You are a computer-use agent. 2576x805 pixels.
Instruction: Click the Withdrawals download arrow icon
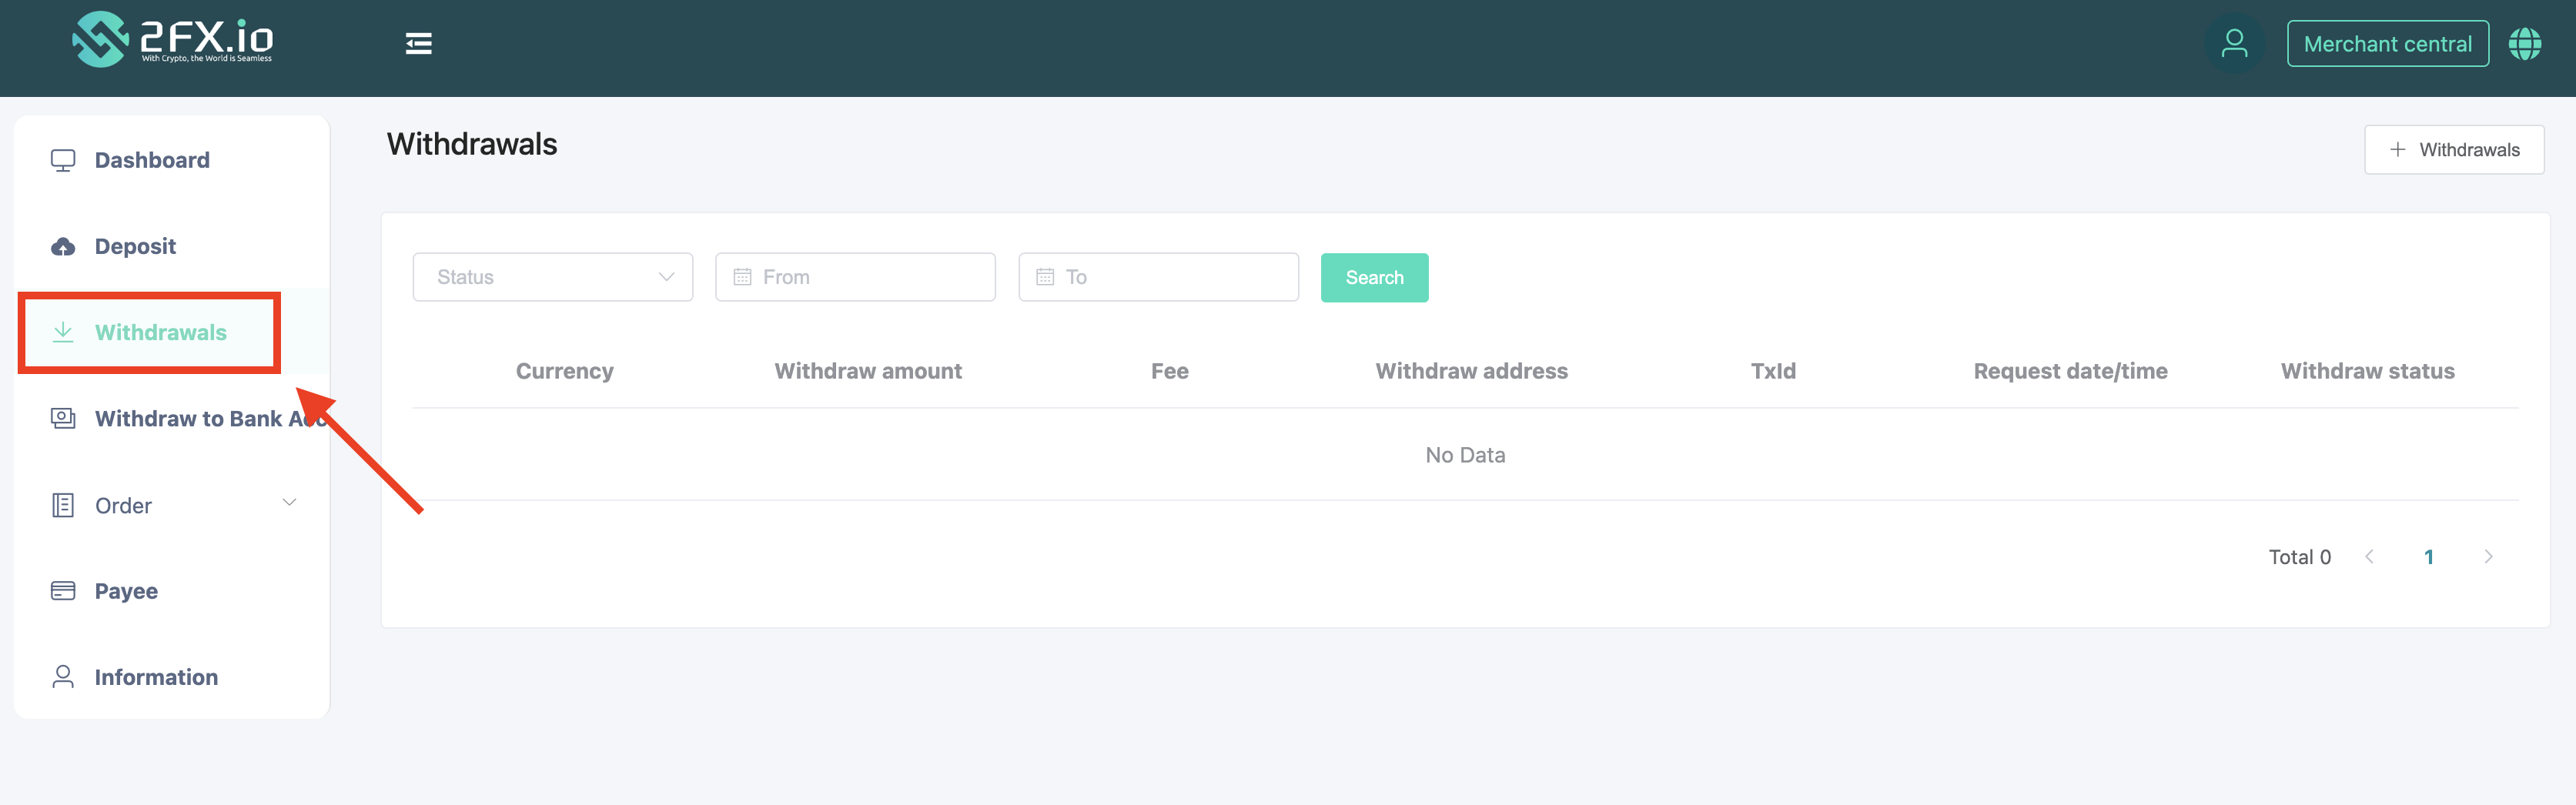point(63,332)
